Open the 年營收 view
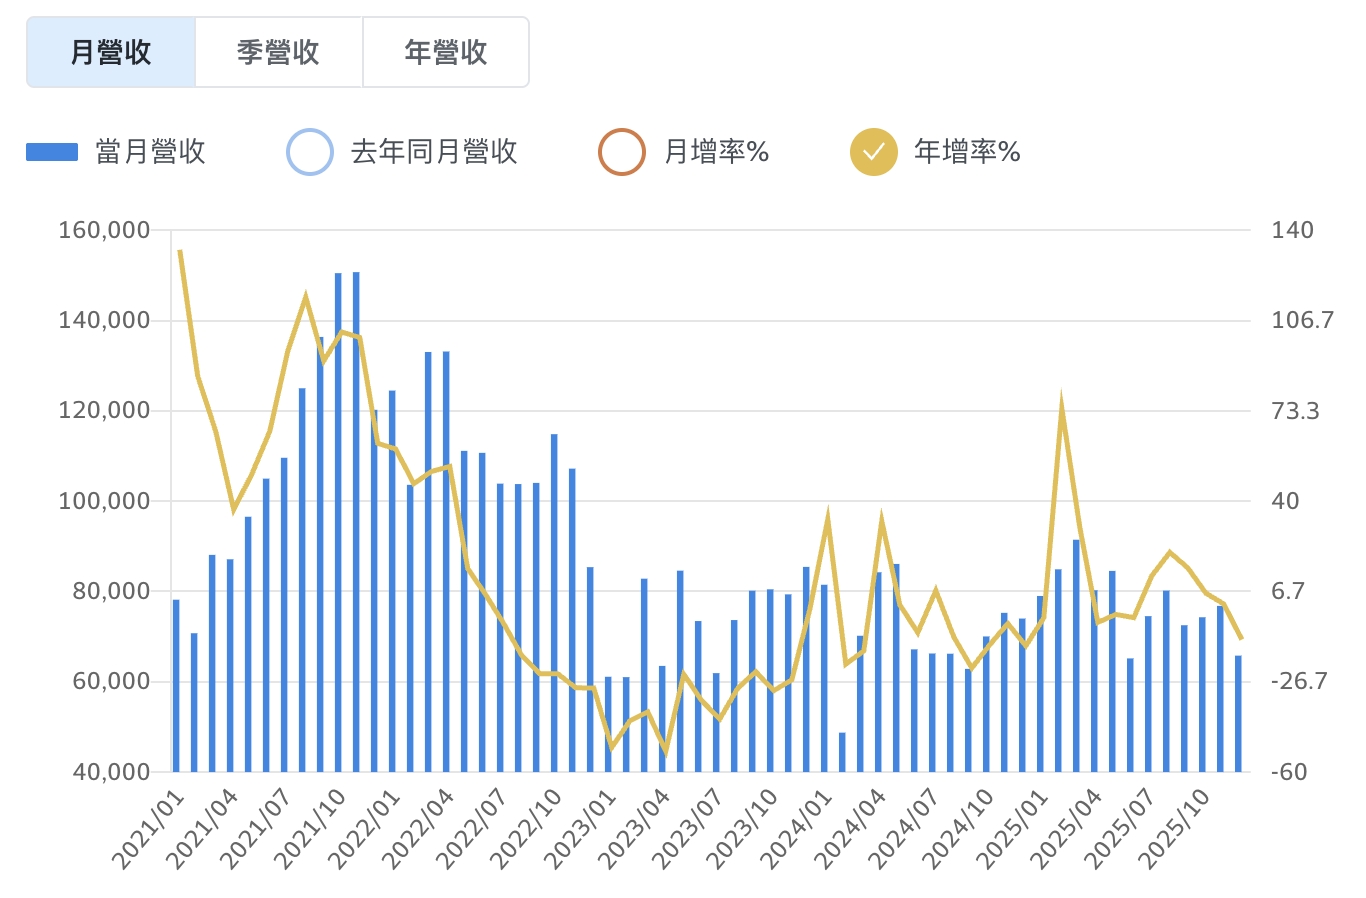The width and height of the screenshot is (1366, 898). [x=446, y=52]
